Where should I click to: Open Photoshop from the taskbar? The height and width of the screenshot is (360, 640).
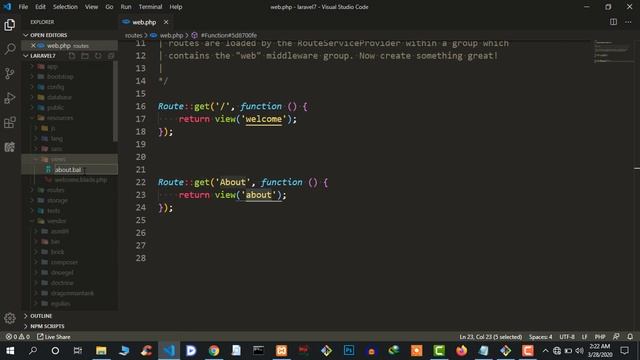point(349,351)
